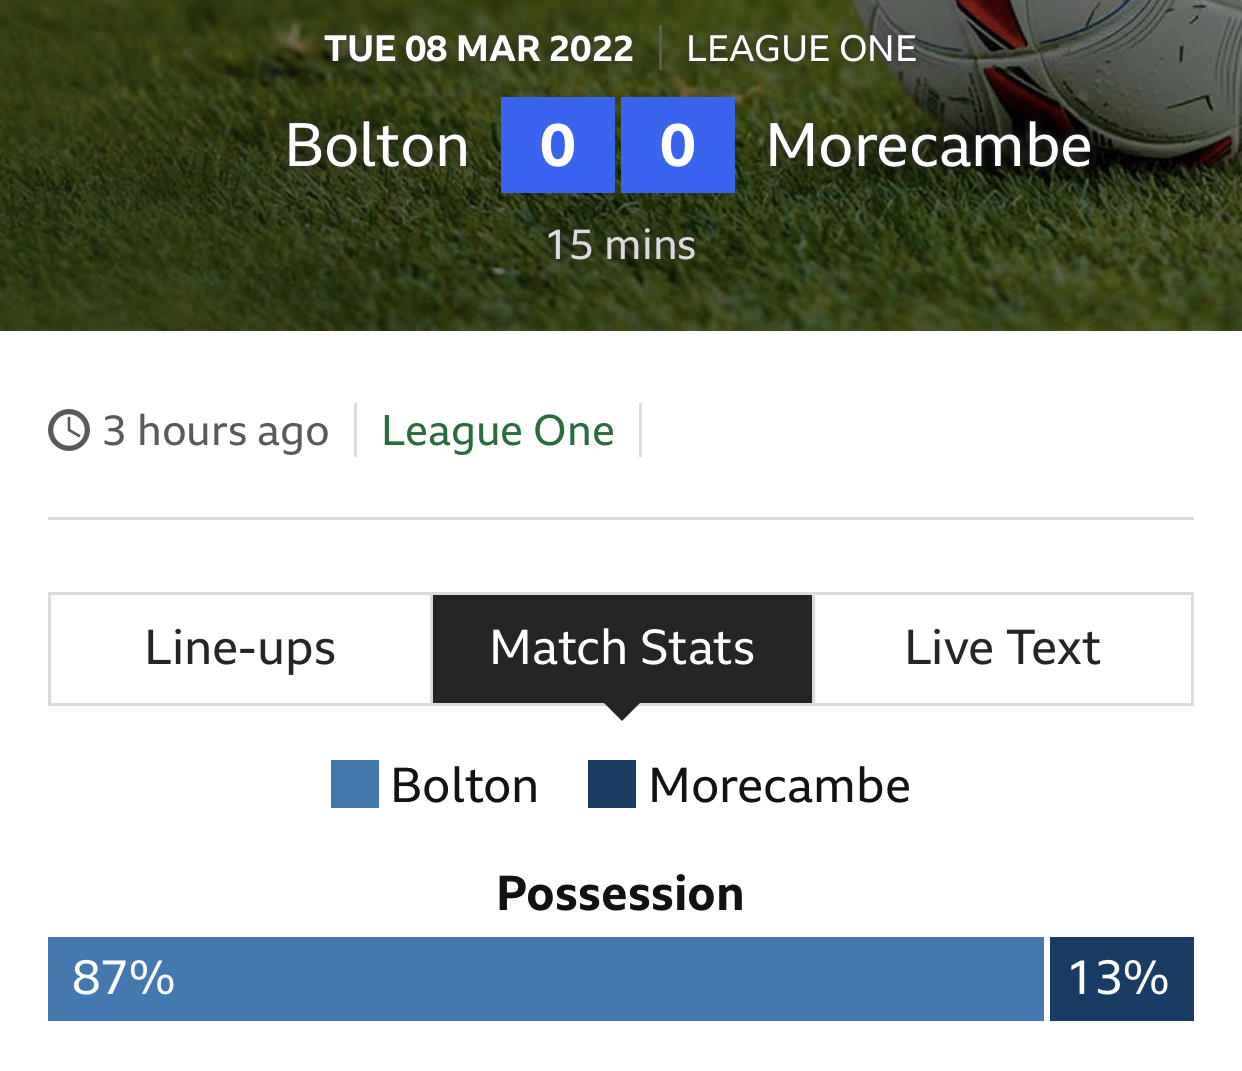The height and width of the screenshot is (1071, 1242).
Task: Click the Bolton light blue legend swatch
Action: pyautogui.click(x=355, y=784)
